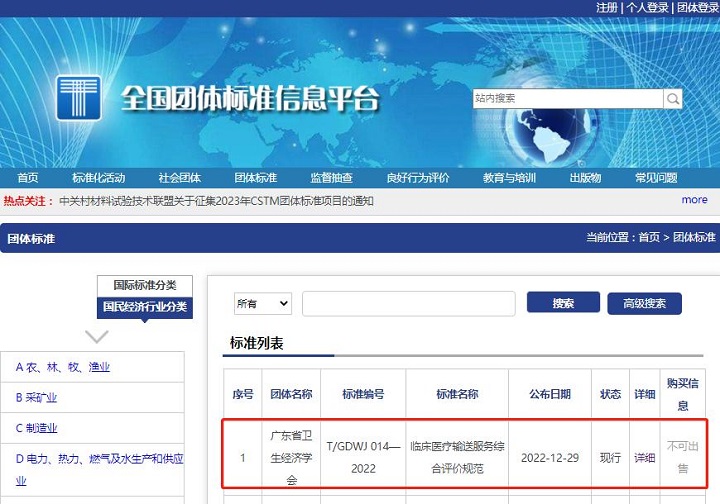Screen dimensions: 720x504
Task: Click the 团体名称 column header
Action: coord(291,394)
